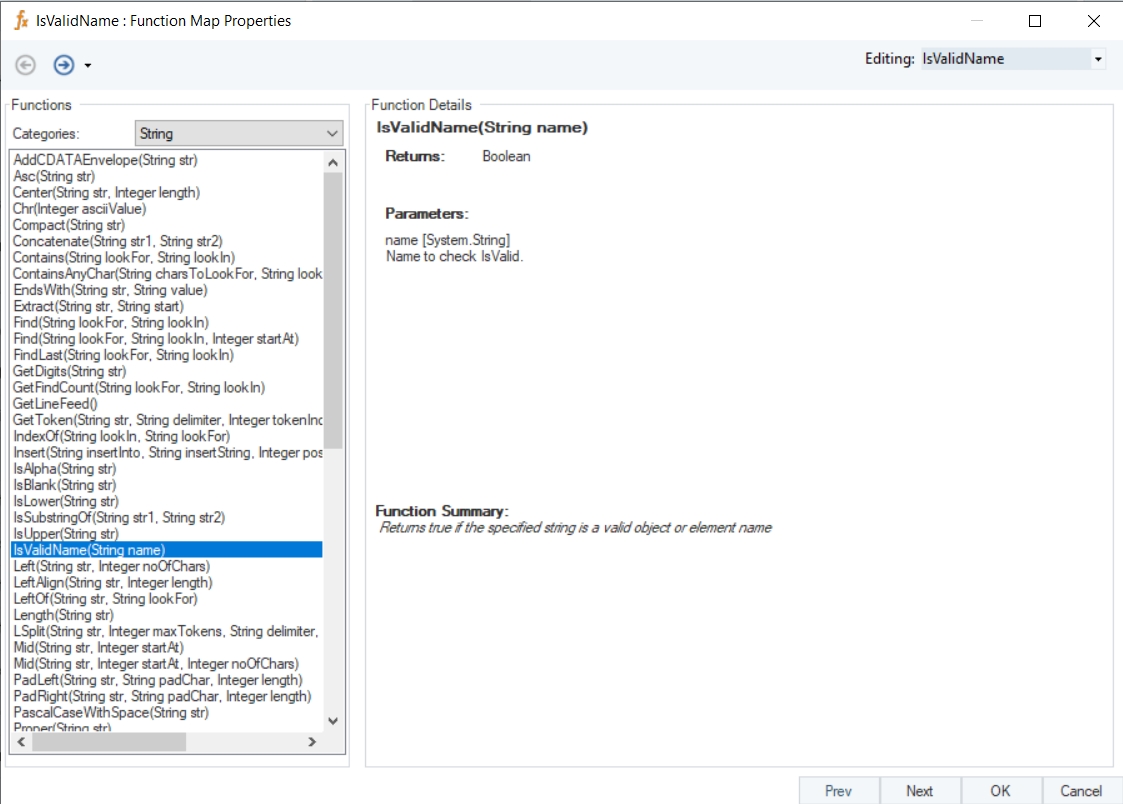Open the navigation history dropdown arrow
Image resolution: width=1123 pixels, height=804 pixels.
coord(88,66)
